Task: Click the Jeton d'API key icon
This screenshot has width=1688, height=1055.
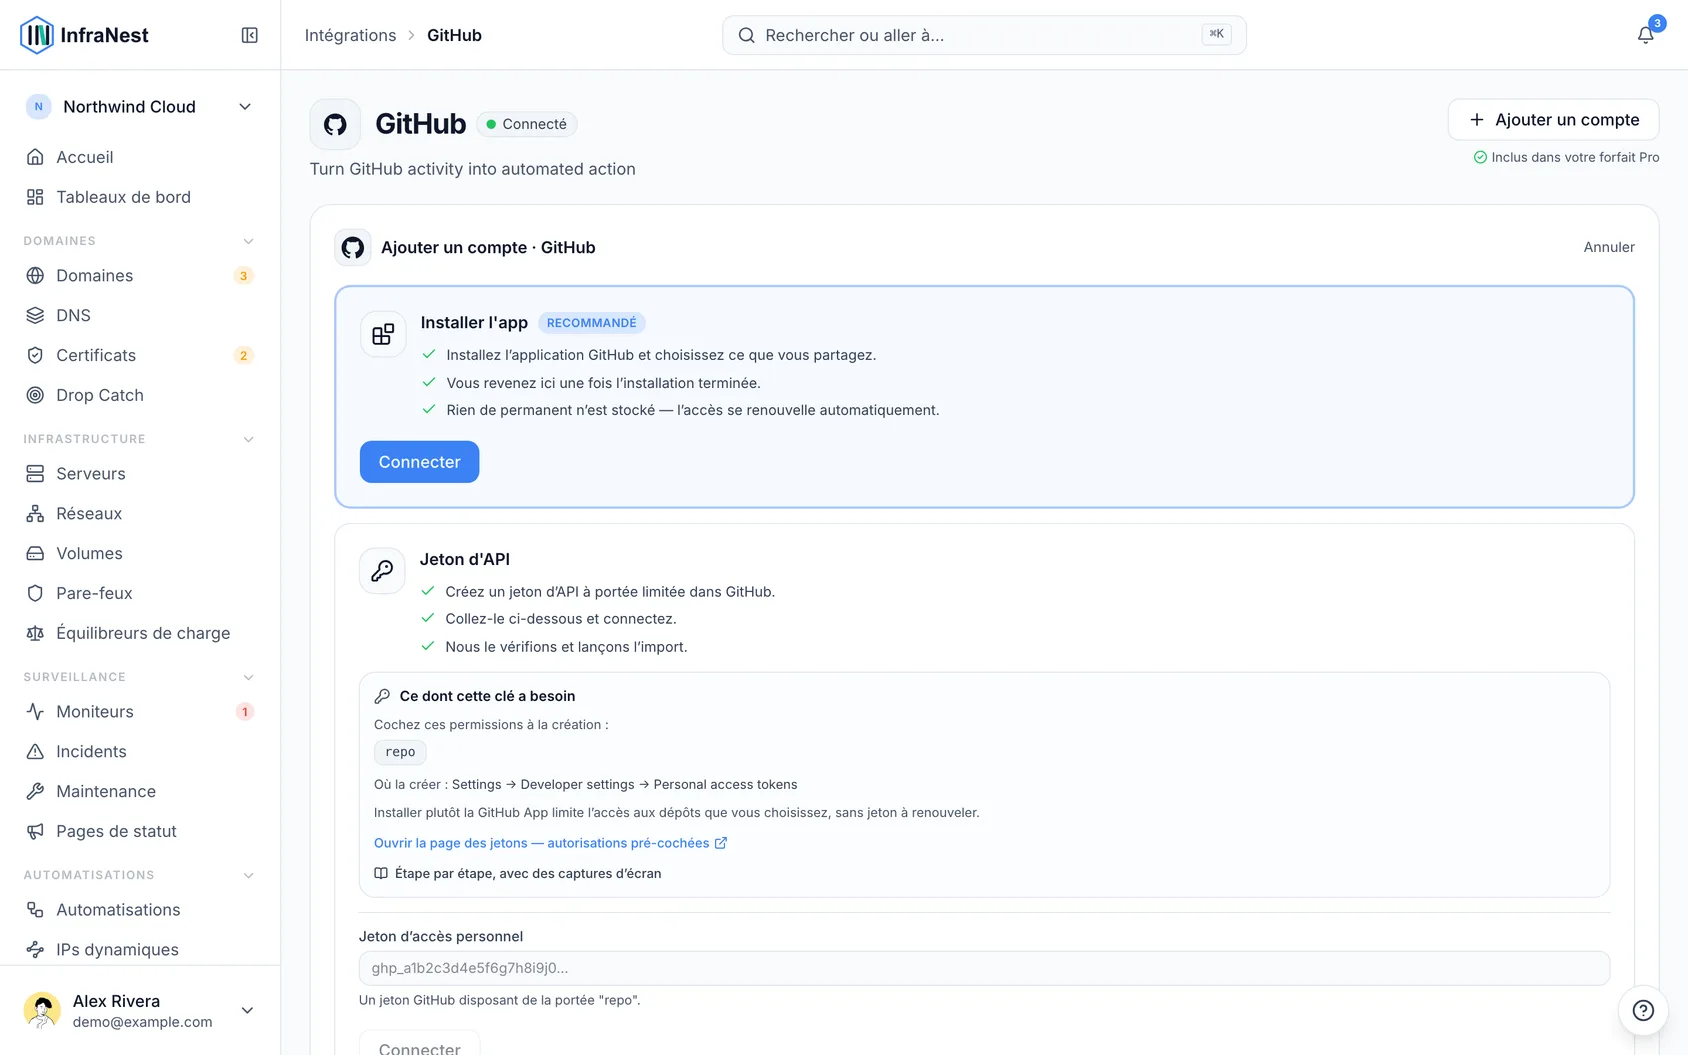Action: [x=382, y=571]
